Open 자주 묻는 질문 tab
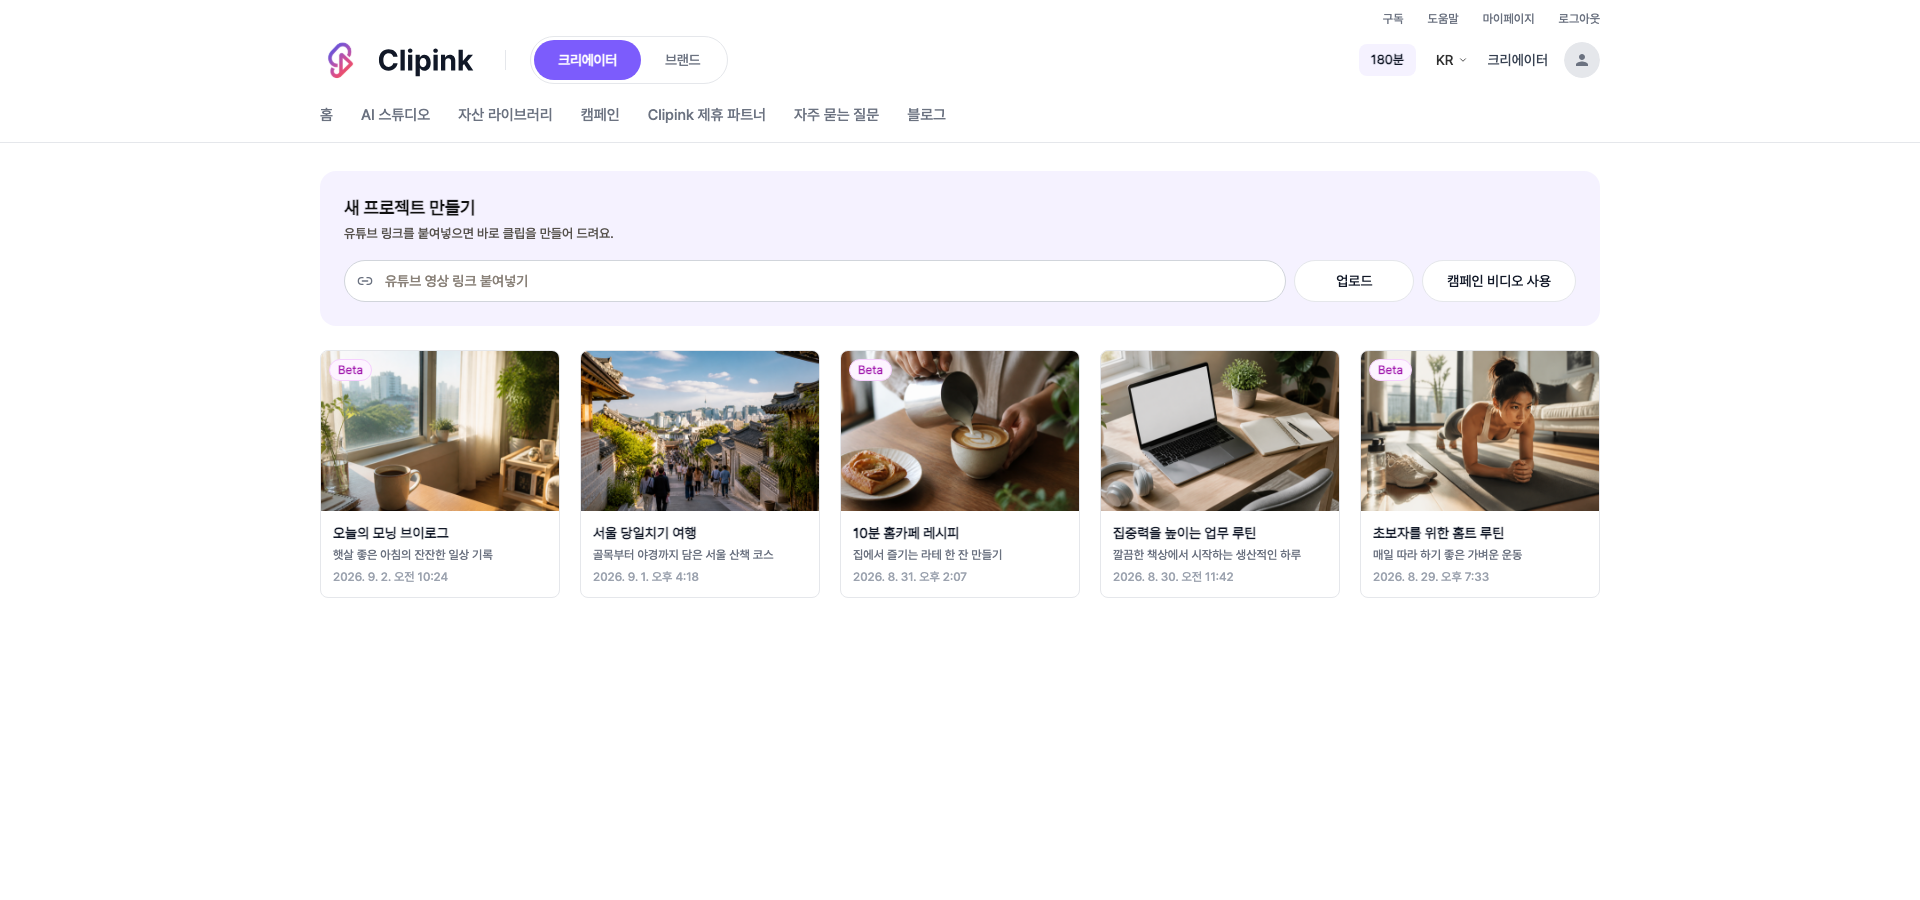The width and height of the screenshot is (1920, 900). click(836, 115)
